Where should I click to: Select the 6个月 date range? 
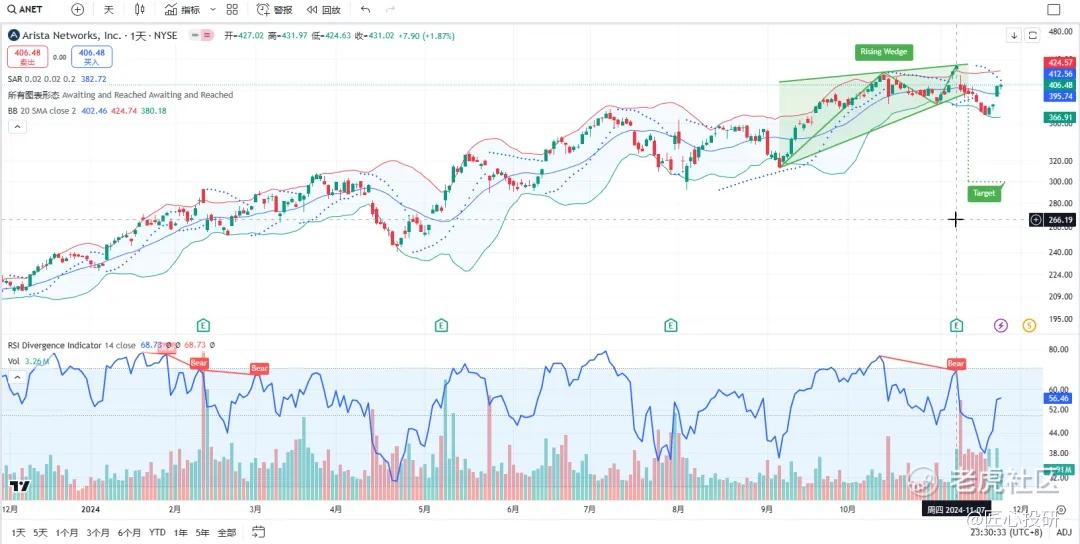pyautogui.click(x=129, y=532)
